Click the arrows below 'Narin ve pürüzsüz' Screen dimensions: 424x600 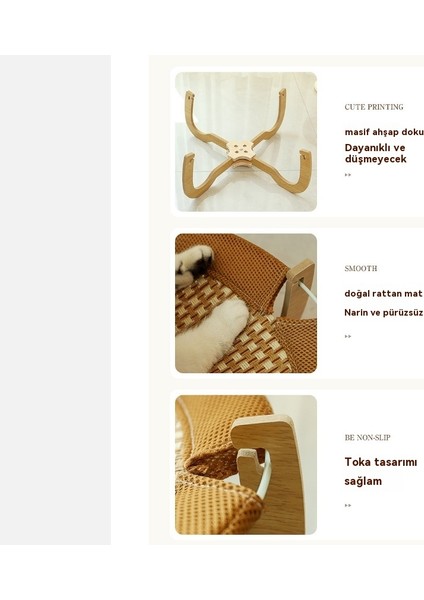pyautogui.click(x=347, y=336)
